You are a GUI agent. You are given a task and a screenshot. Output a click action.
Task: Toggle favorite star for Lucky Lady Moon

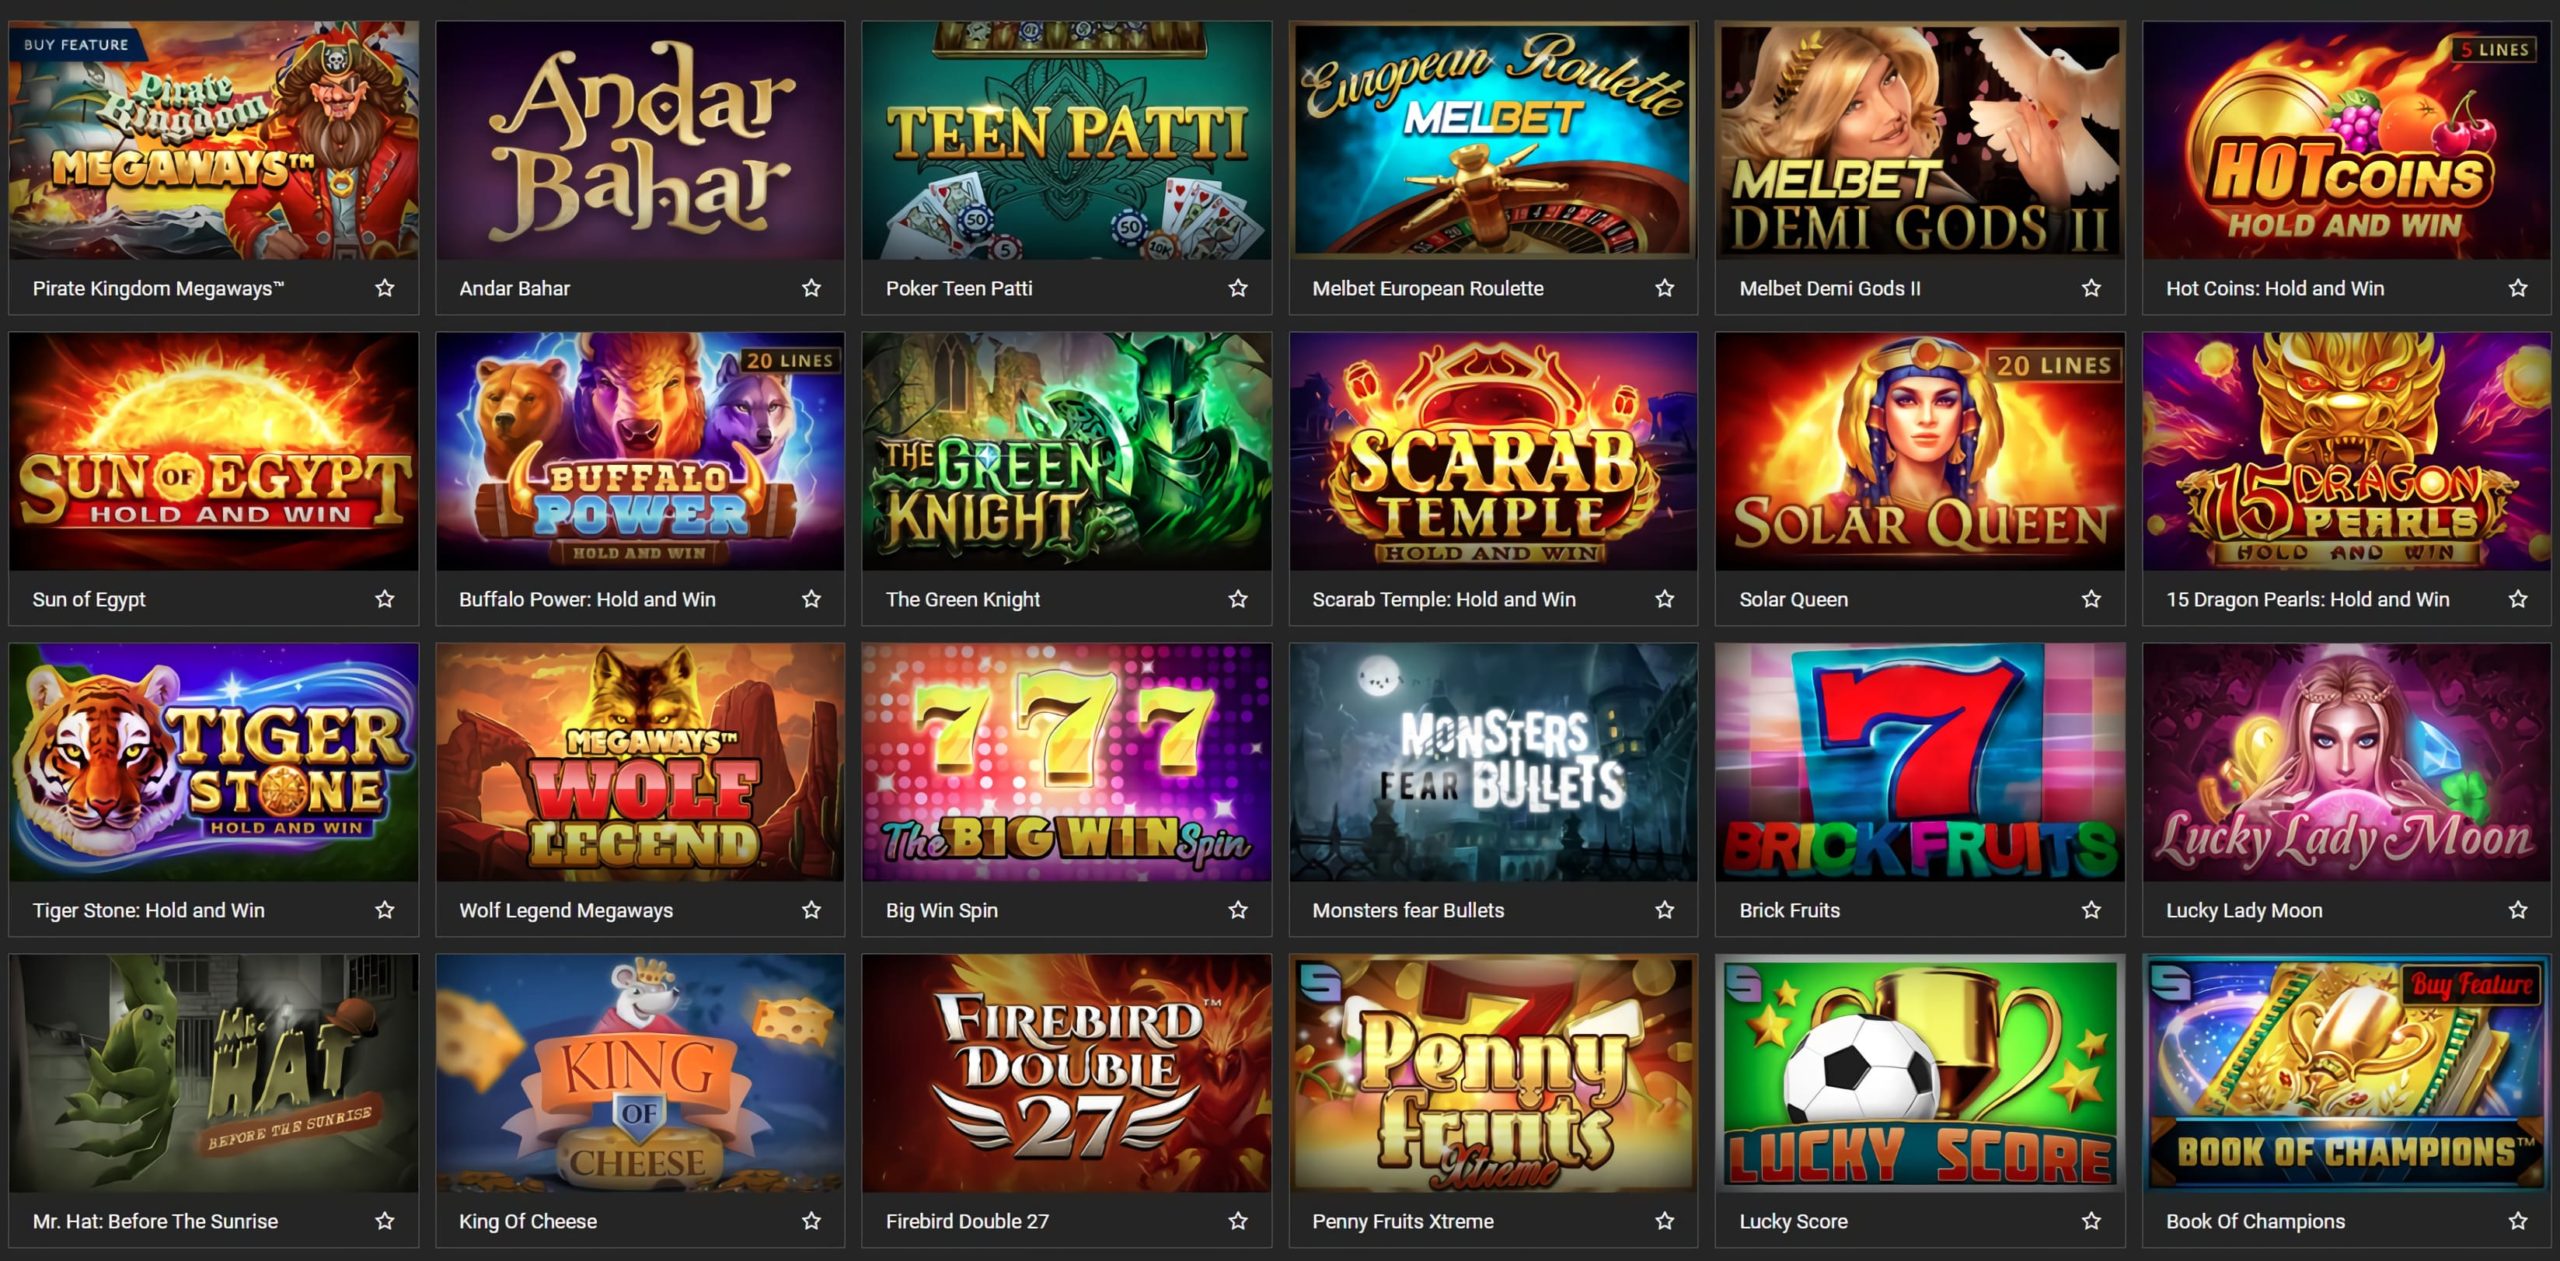point(2518,910)
